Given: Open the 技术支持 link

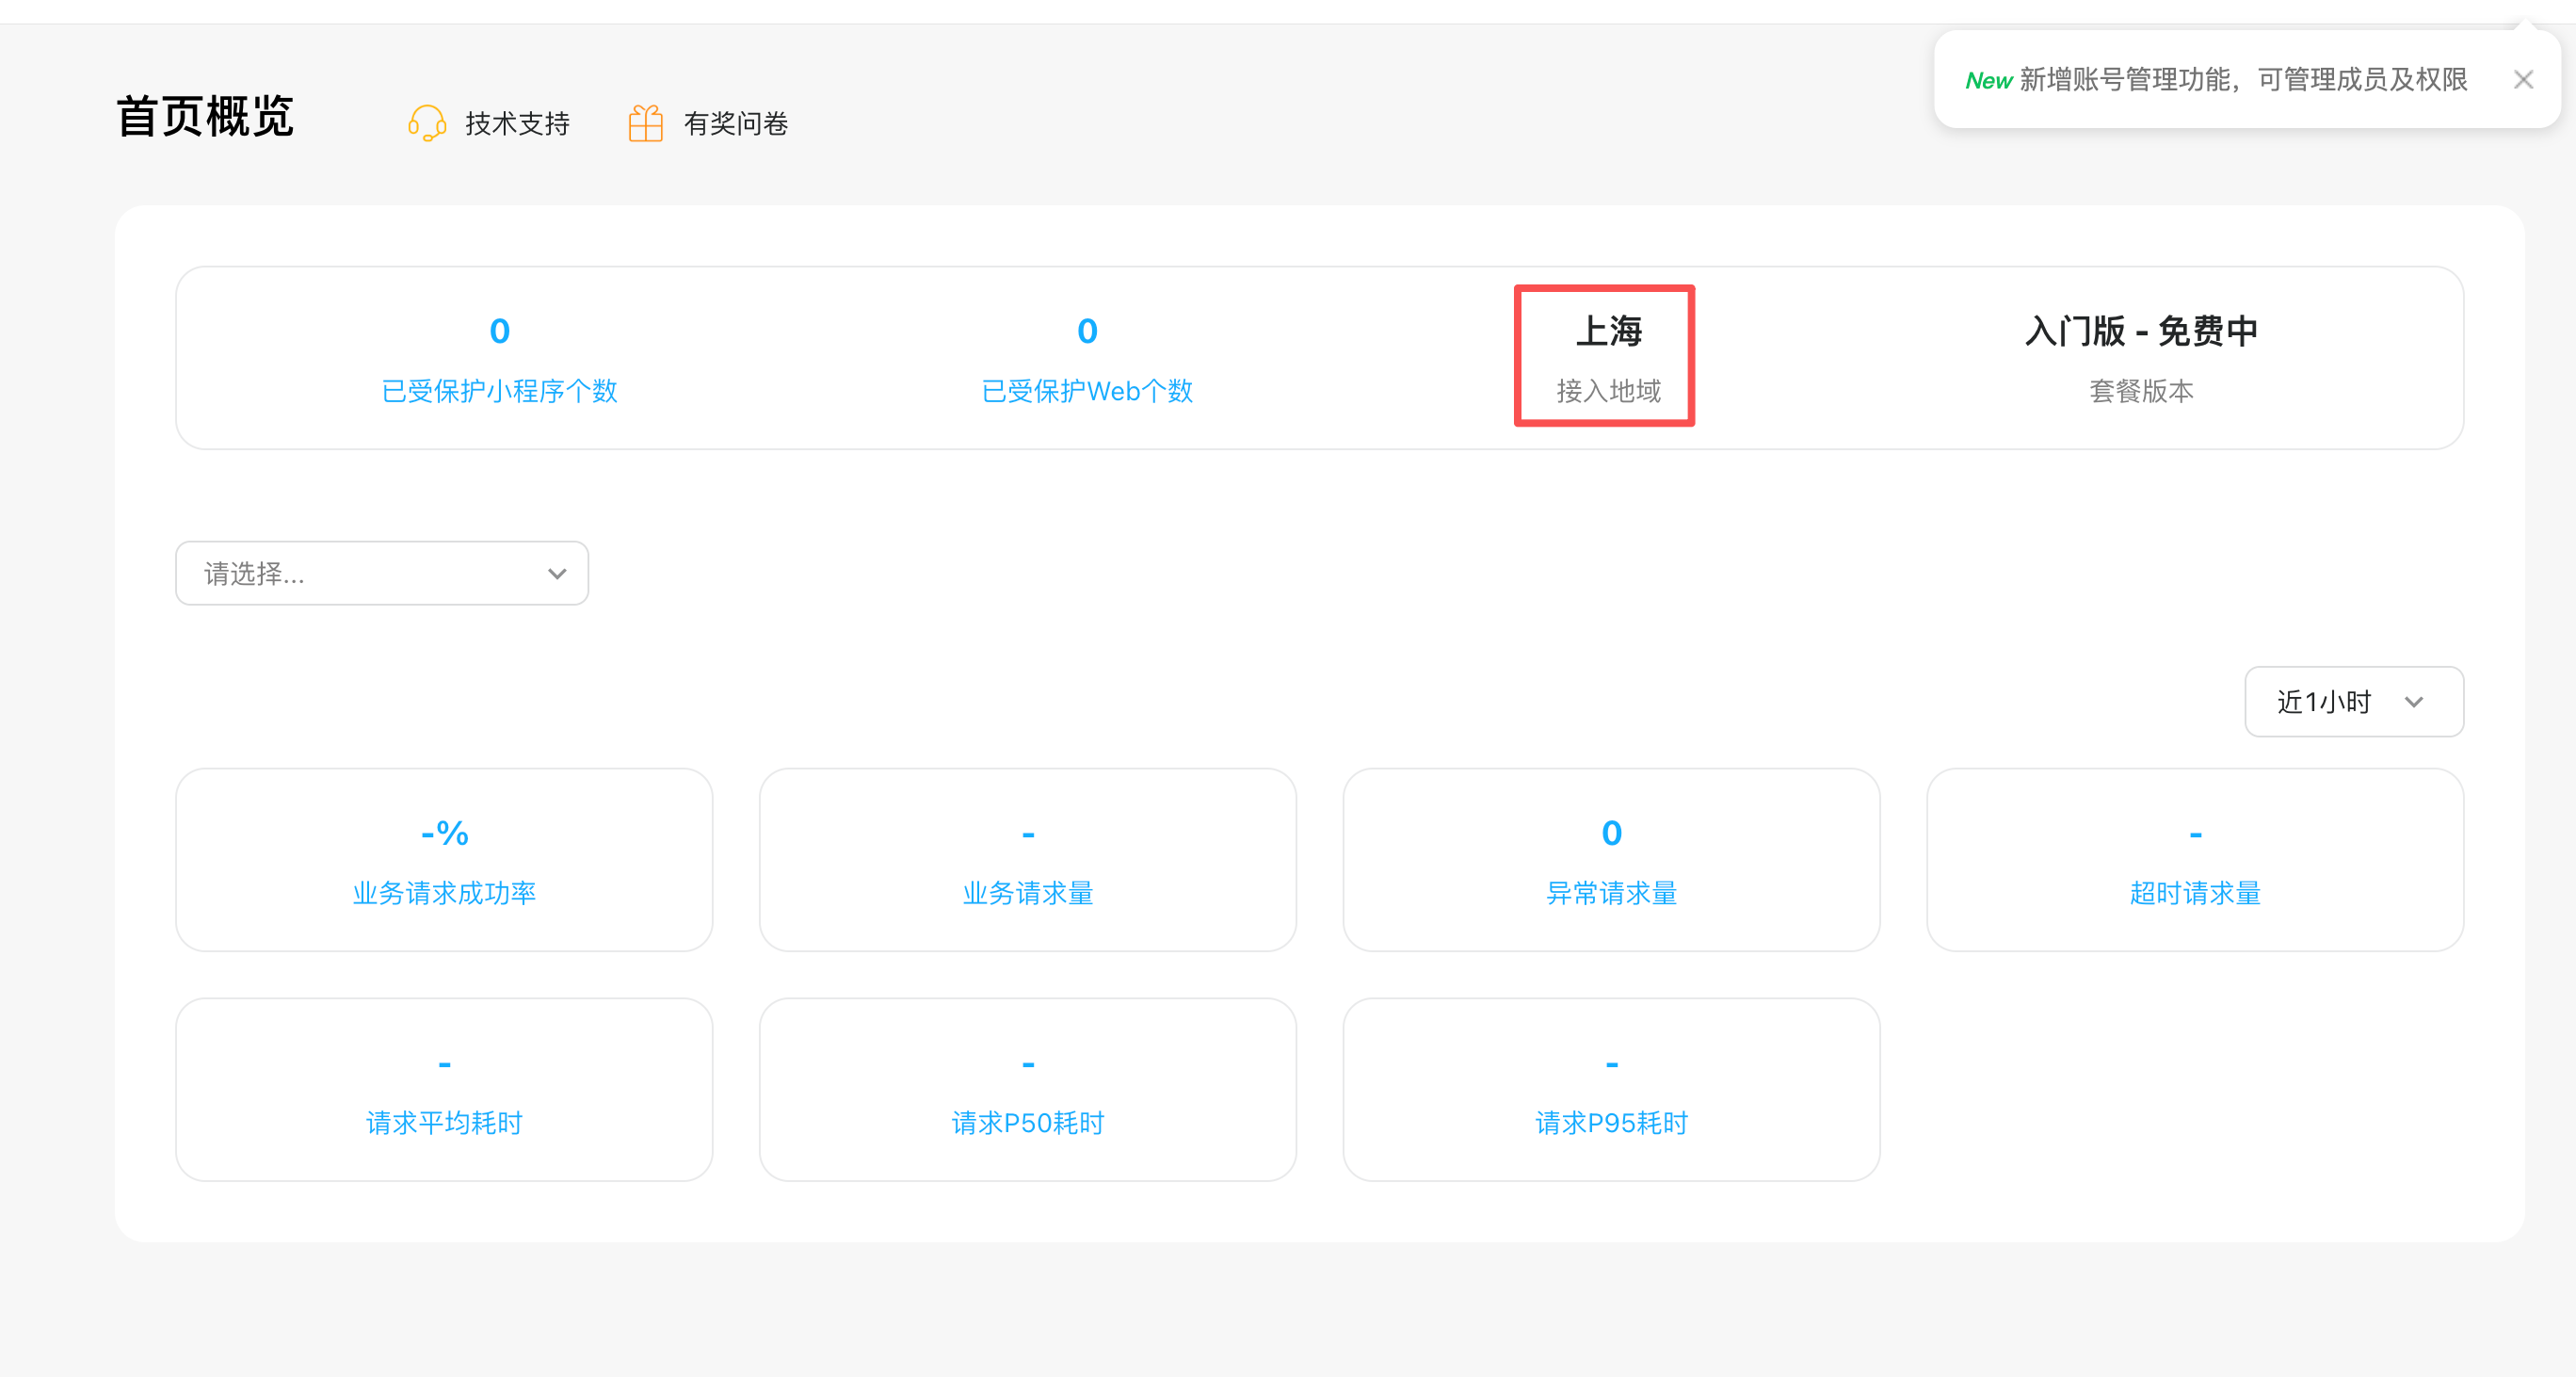Looking at the screenshot, I should (517, 124).
